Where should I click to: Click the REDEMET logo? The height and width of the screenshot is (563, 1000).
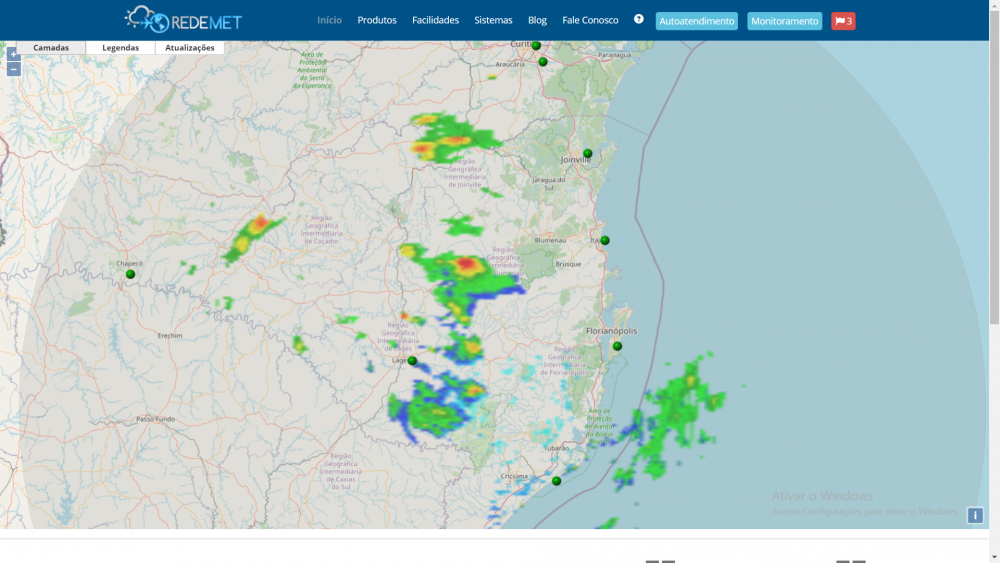[x=183, y=20]
